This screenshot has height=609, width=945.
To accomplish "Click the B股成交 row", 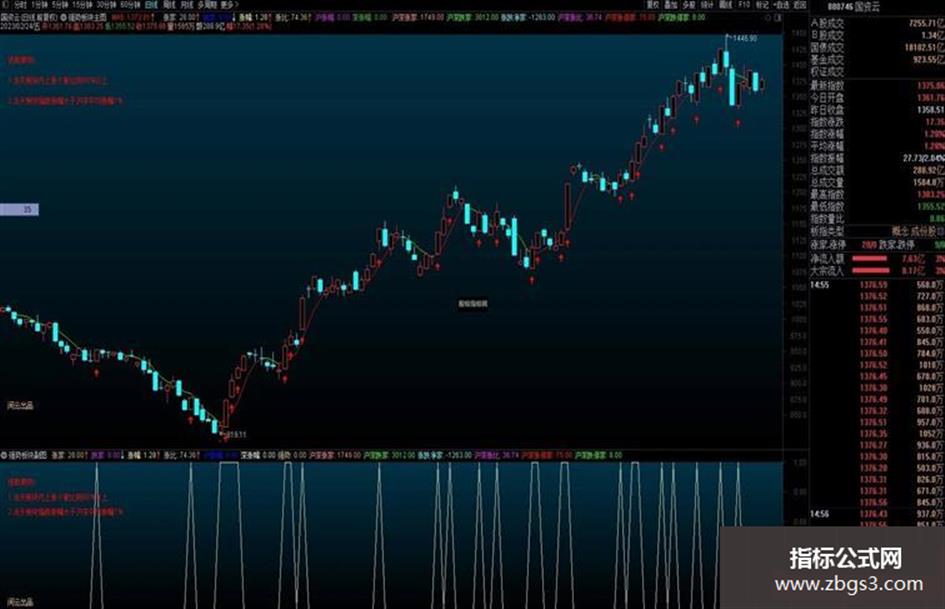I will click(878, 35).
